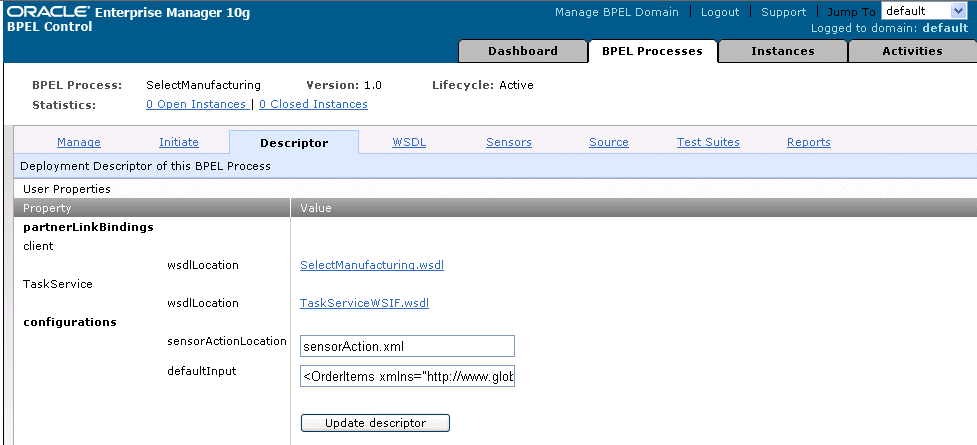The width and height of the screenshot is (977, 445).
Task: Click the Version: 1.0 text
Action: (345, 85)
